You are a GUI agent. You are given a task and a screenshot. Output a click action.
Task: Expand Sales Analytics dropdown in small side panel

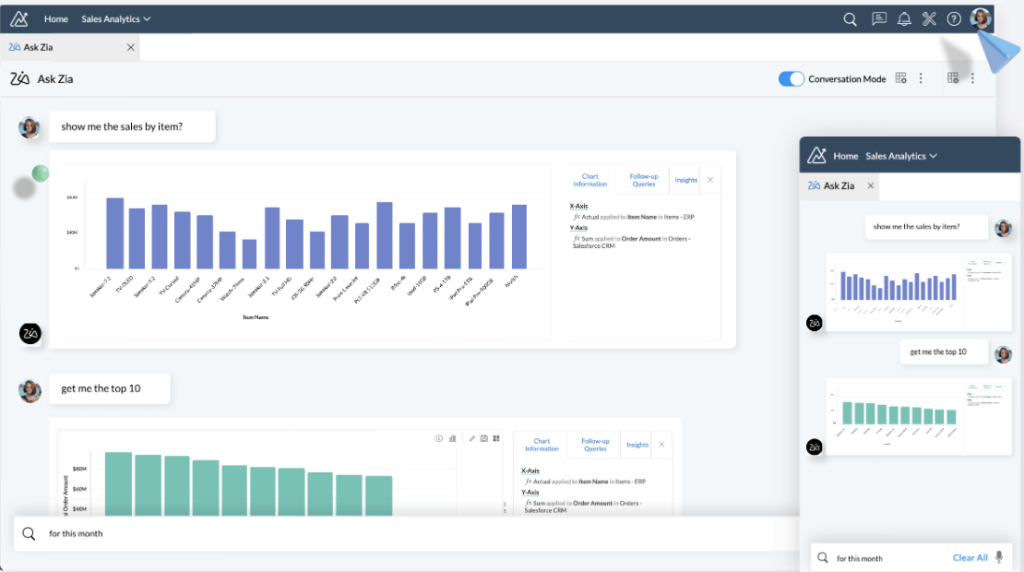[901, 156]
